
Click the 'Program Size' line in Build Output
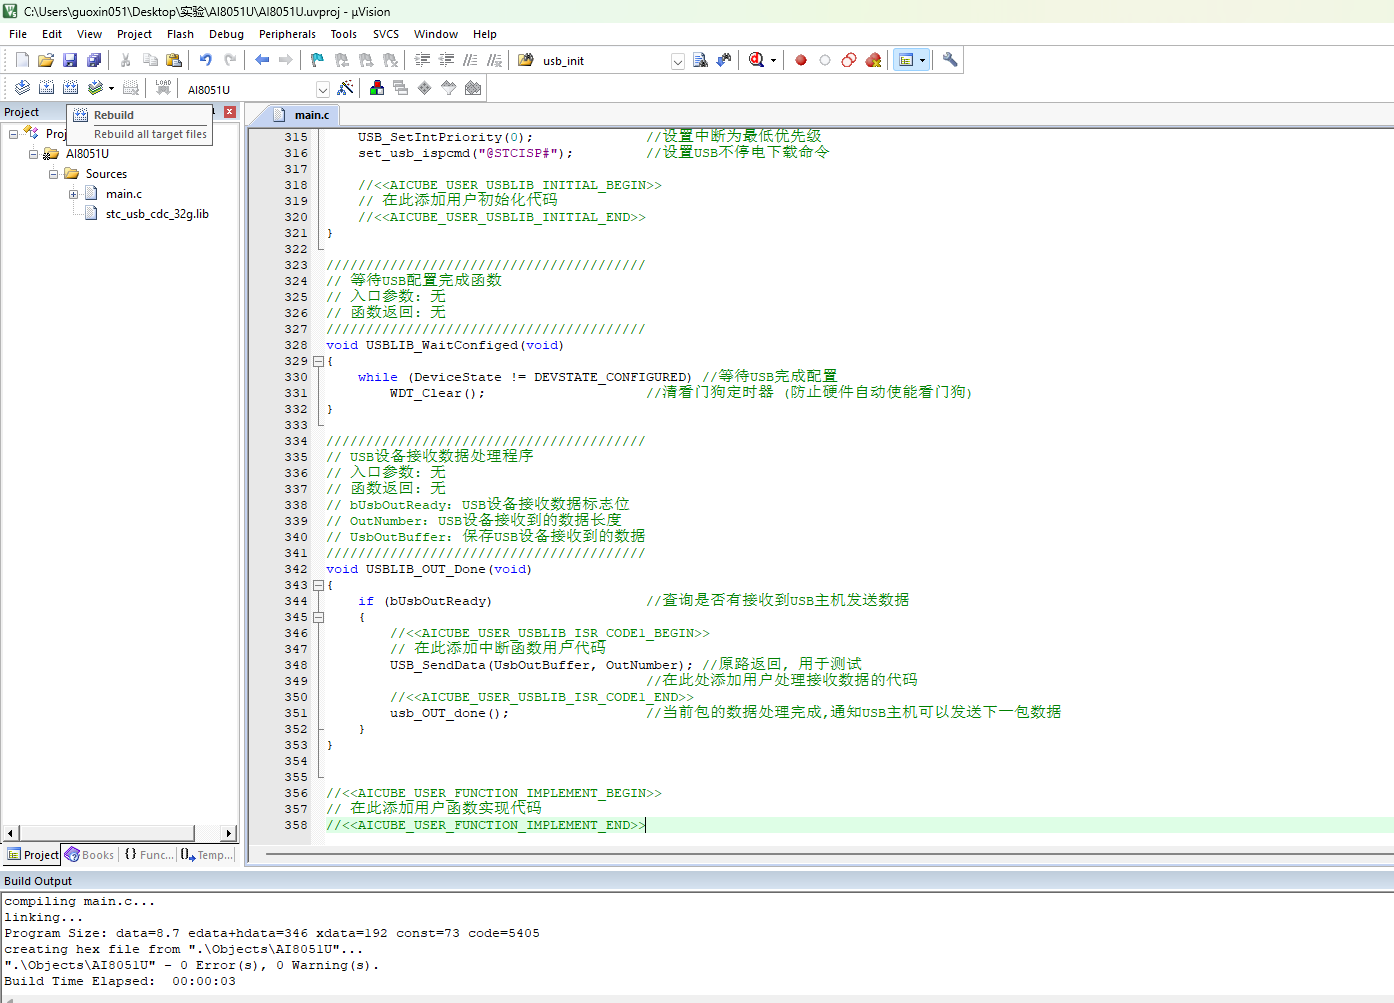pos(272,933)
